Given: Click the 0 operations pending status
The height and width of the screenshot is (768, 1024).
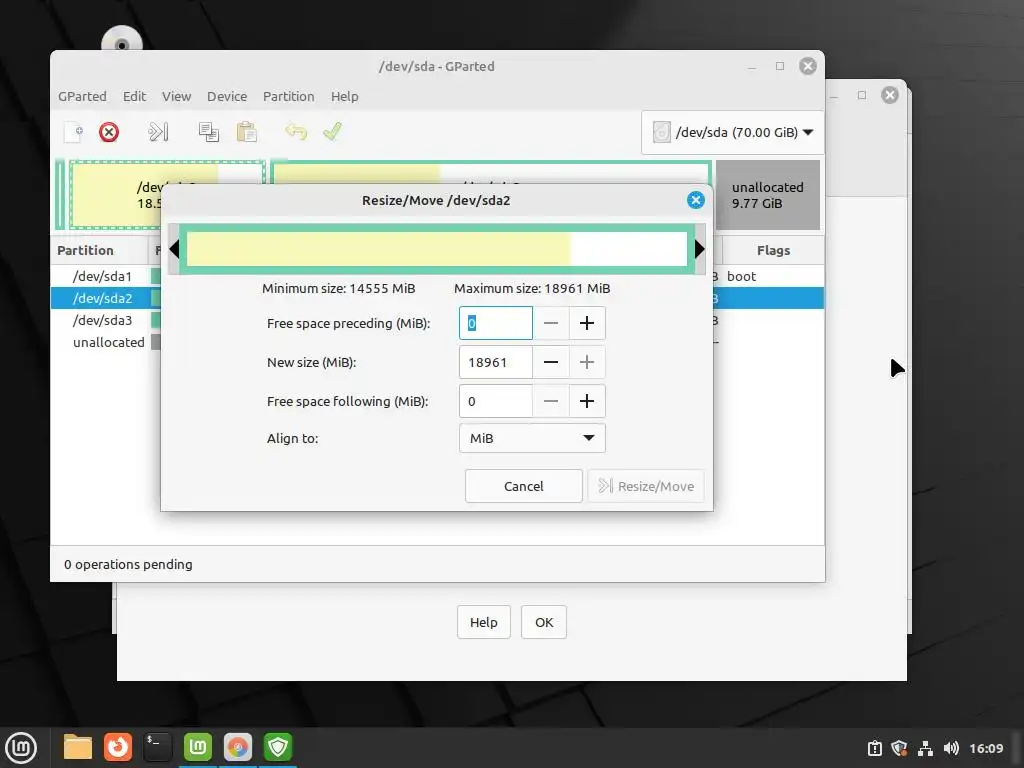Looking at the screenshot, I should [128, 564].
